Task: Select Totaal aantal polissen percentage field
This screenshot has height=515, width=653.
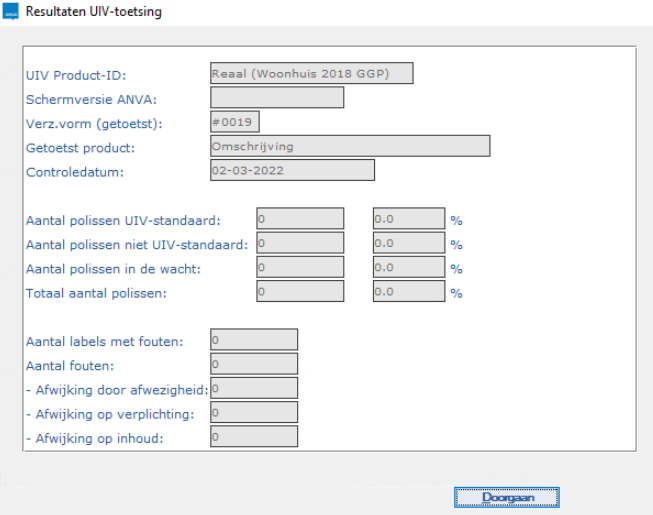Action: coord(409,291)
